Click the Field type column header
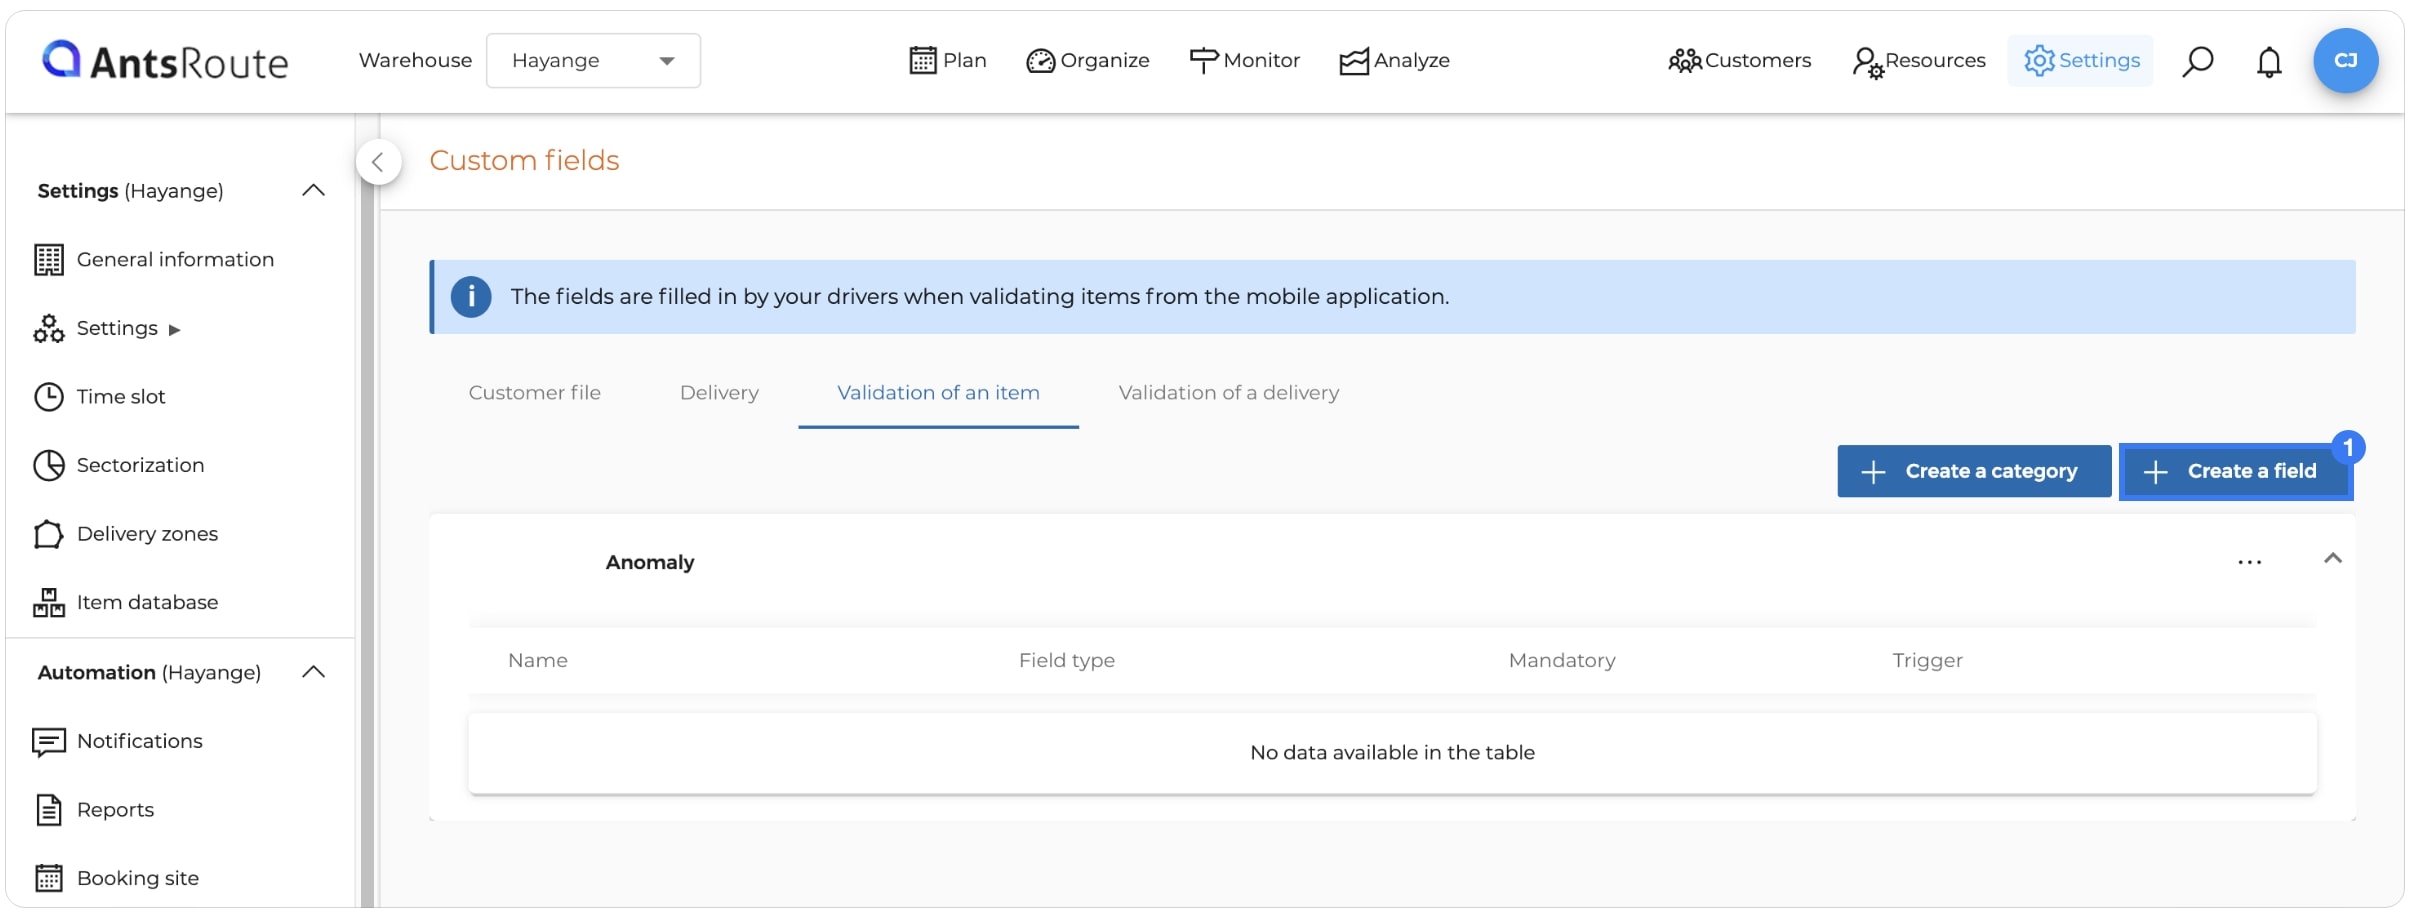The height and width of the screenshot is (918, 2410). [x=1066, y=661]
